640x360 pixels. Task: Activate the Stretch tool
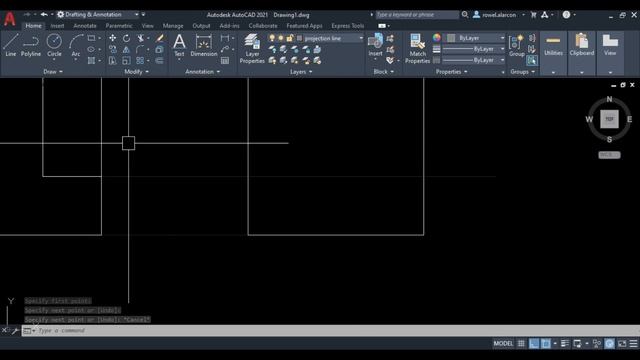tap(113, 60)
